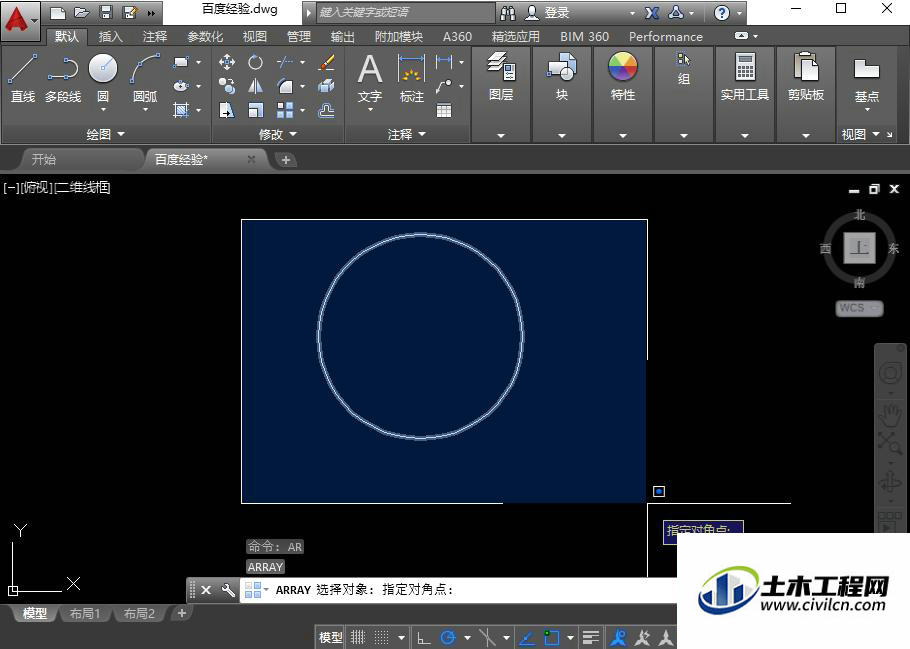This screenshot has width=910, height=649.
Task: Click the Fillet tool icon
Action: click(x=285, y=86)
